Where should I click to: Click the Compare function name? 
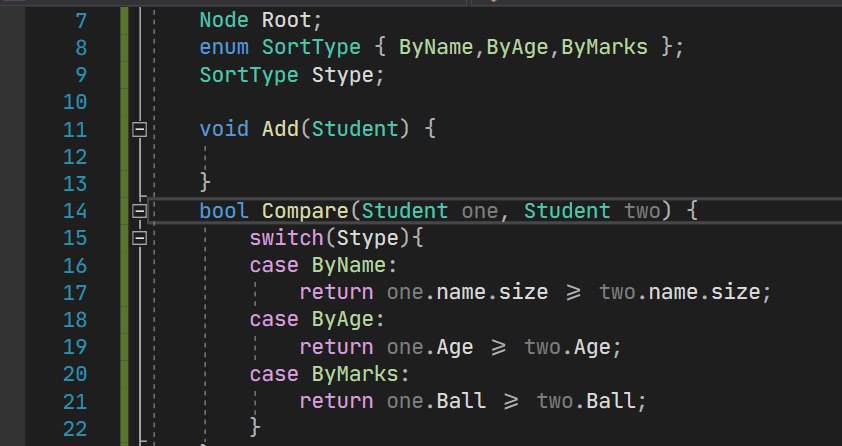(x=305, y=210)
